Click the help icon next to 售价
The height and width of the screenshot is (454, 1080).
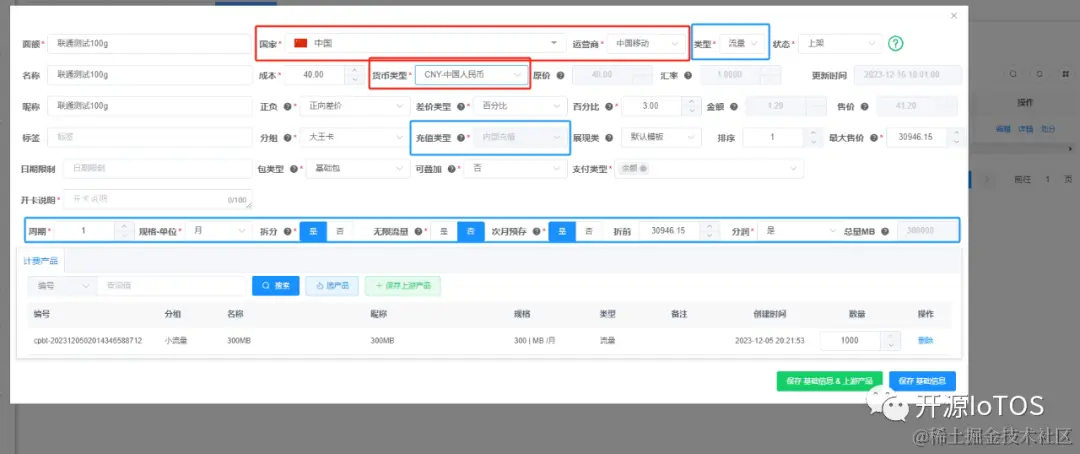864,106
